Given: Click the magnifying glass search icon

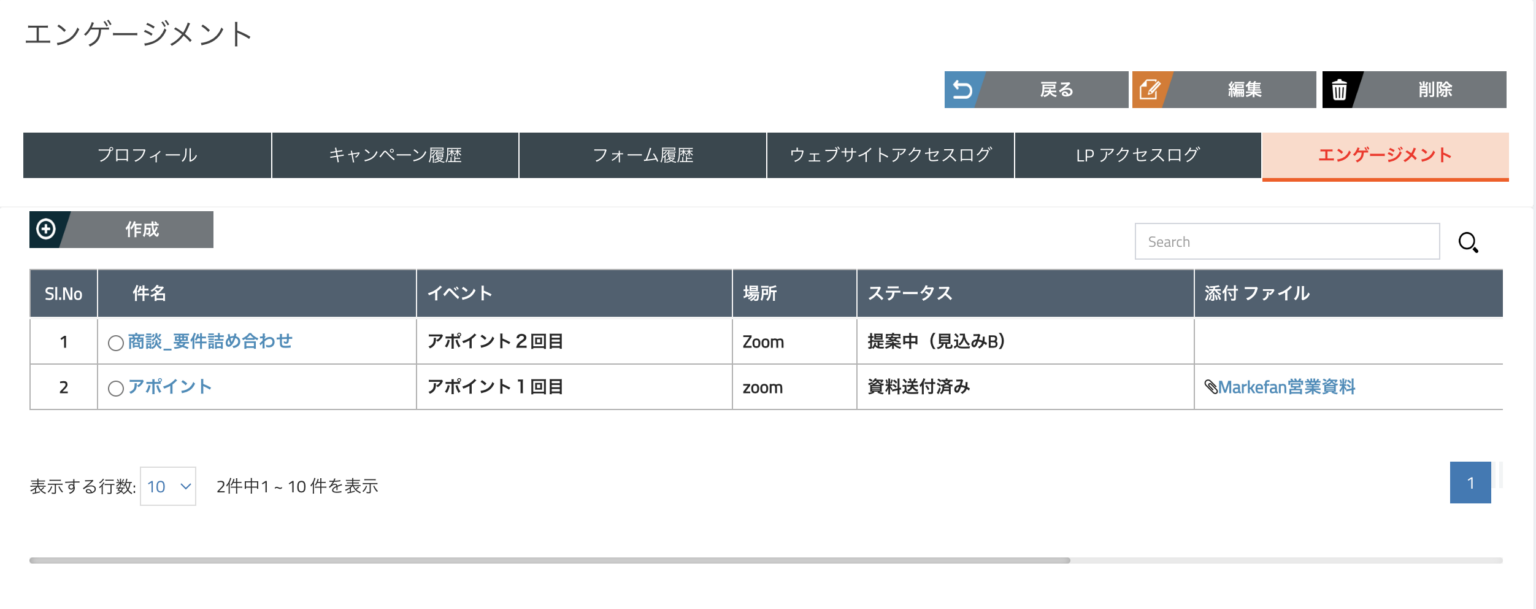Looking at the screenshot, I should pyautogui.click(x=1468, y=242).
